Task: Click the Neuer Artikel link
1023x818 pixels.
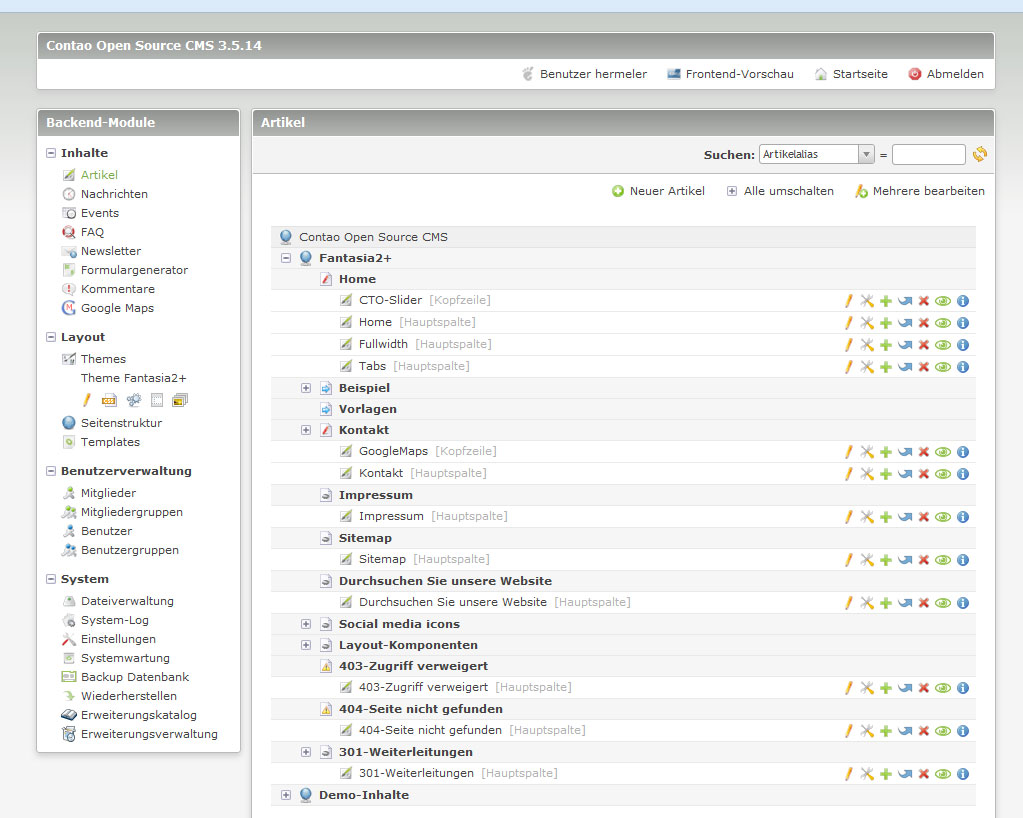Action: [666, 191]
